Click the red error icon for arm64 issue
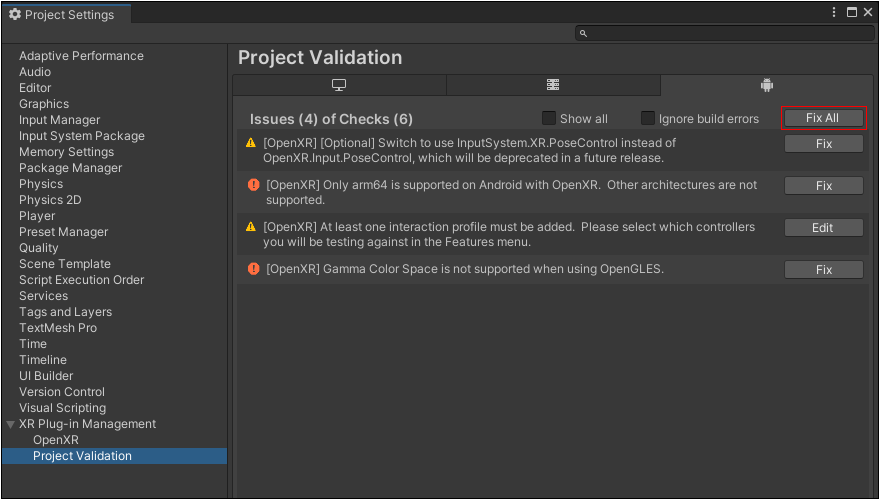This screenshot has width=880, height=500. (254, 185)
